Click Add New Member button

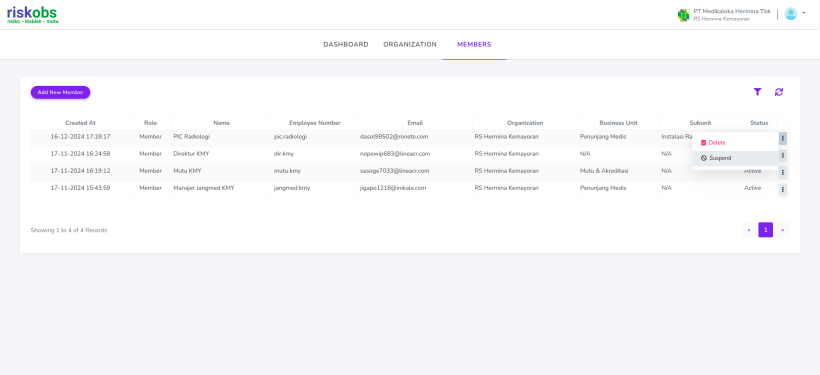click(61, 92)
